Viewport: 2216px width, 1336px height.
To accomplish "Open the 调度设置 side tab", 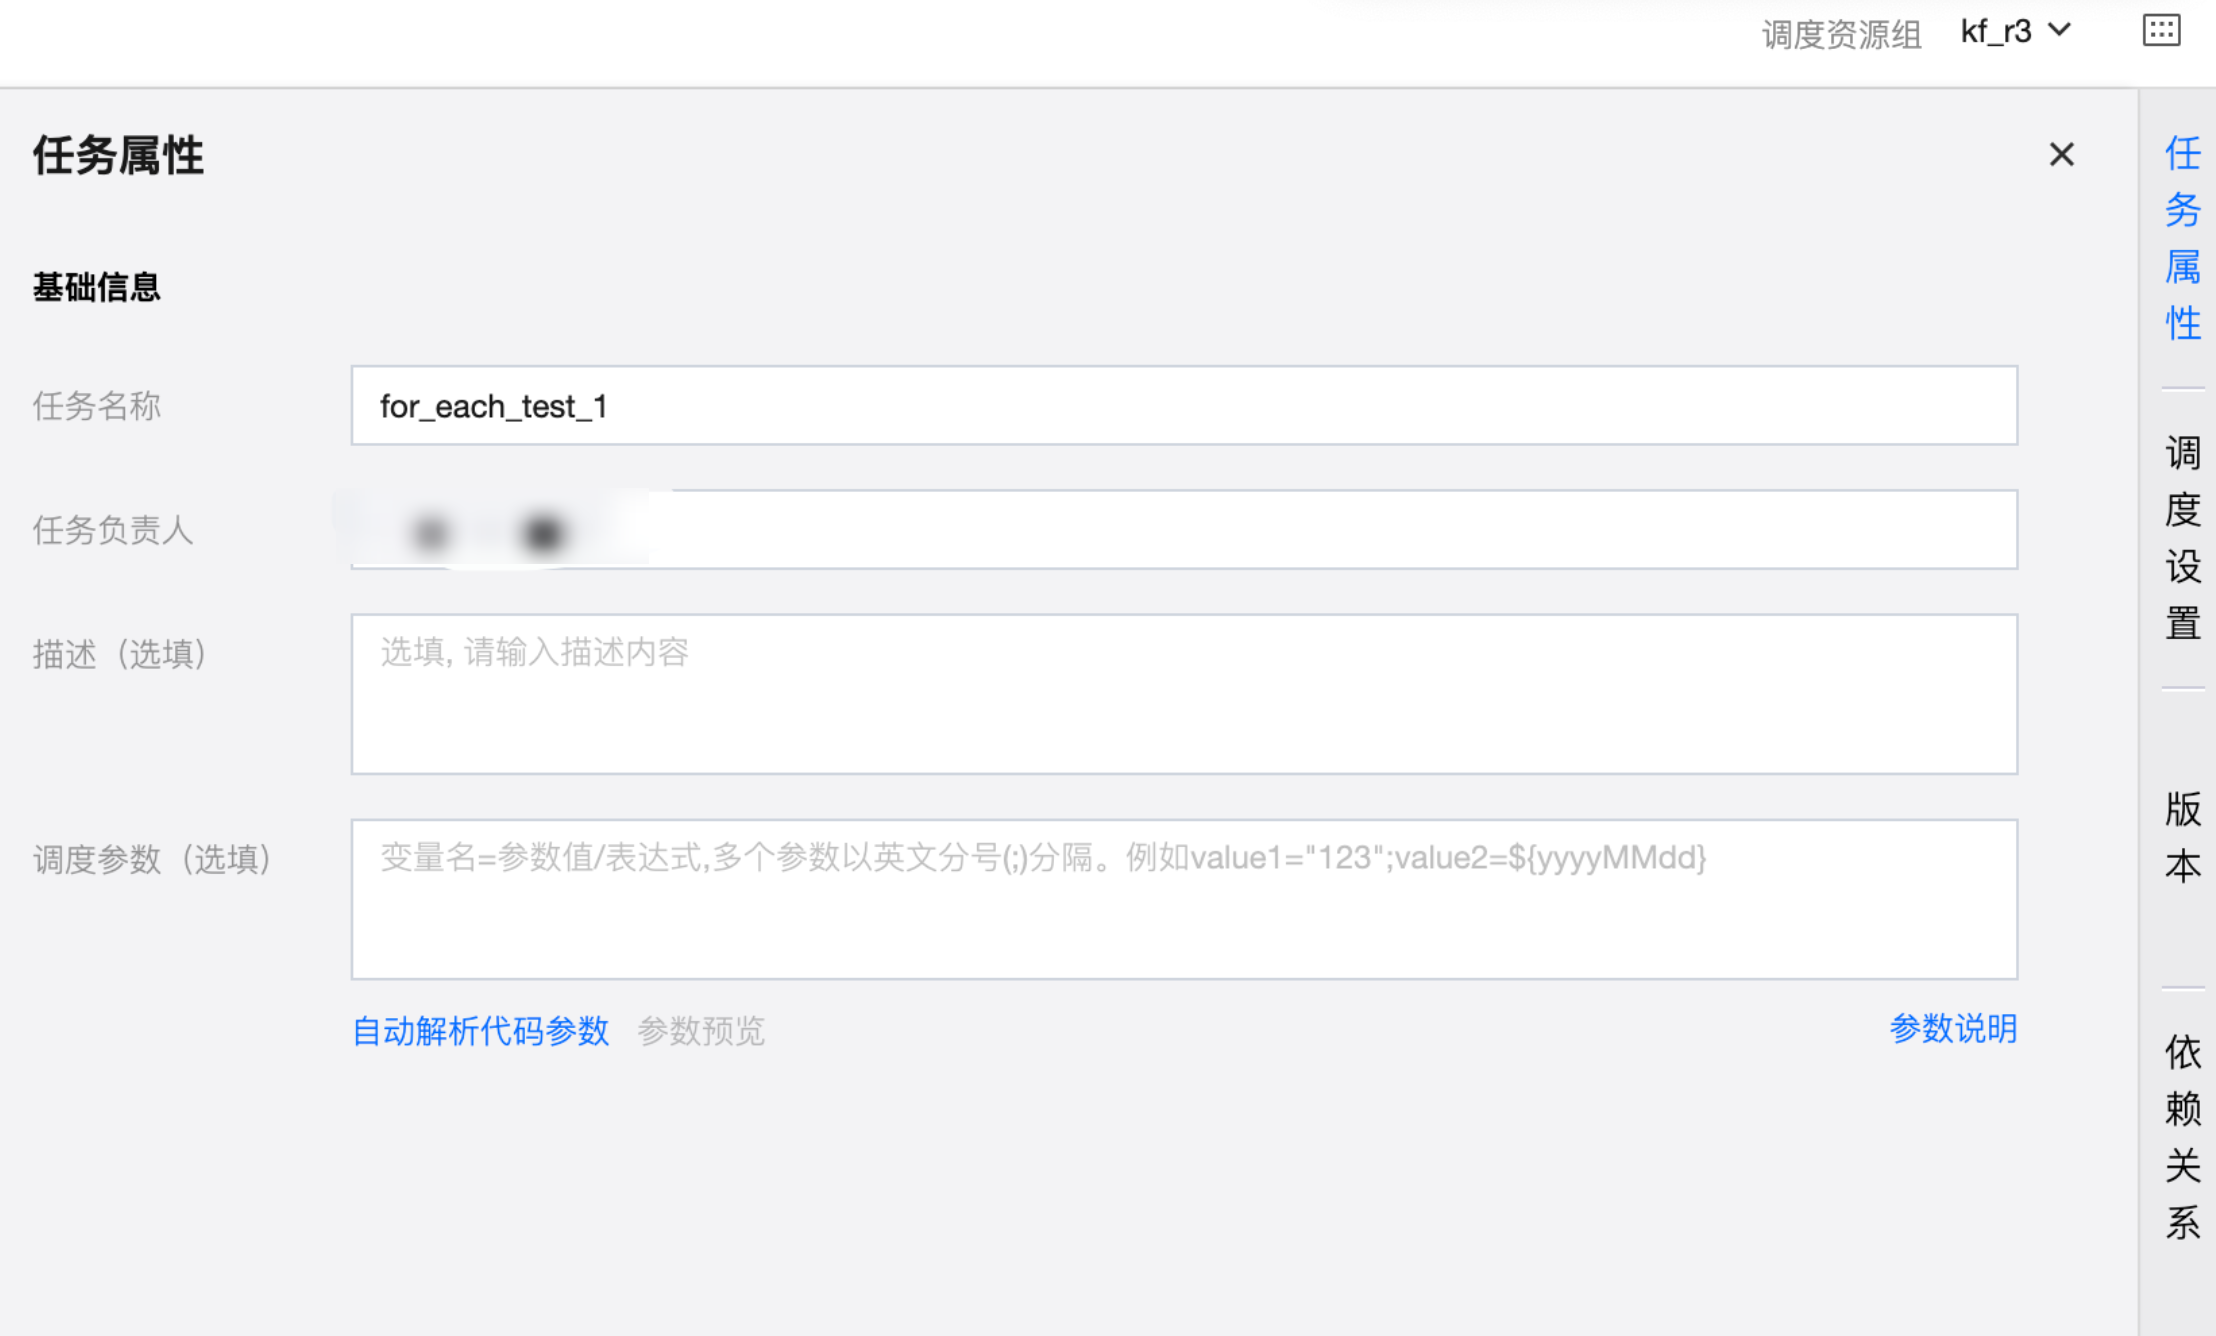I will pyautogui.click(x=2182, y=538).
